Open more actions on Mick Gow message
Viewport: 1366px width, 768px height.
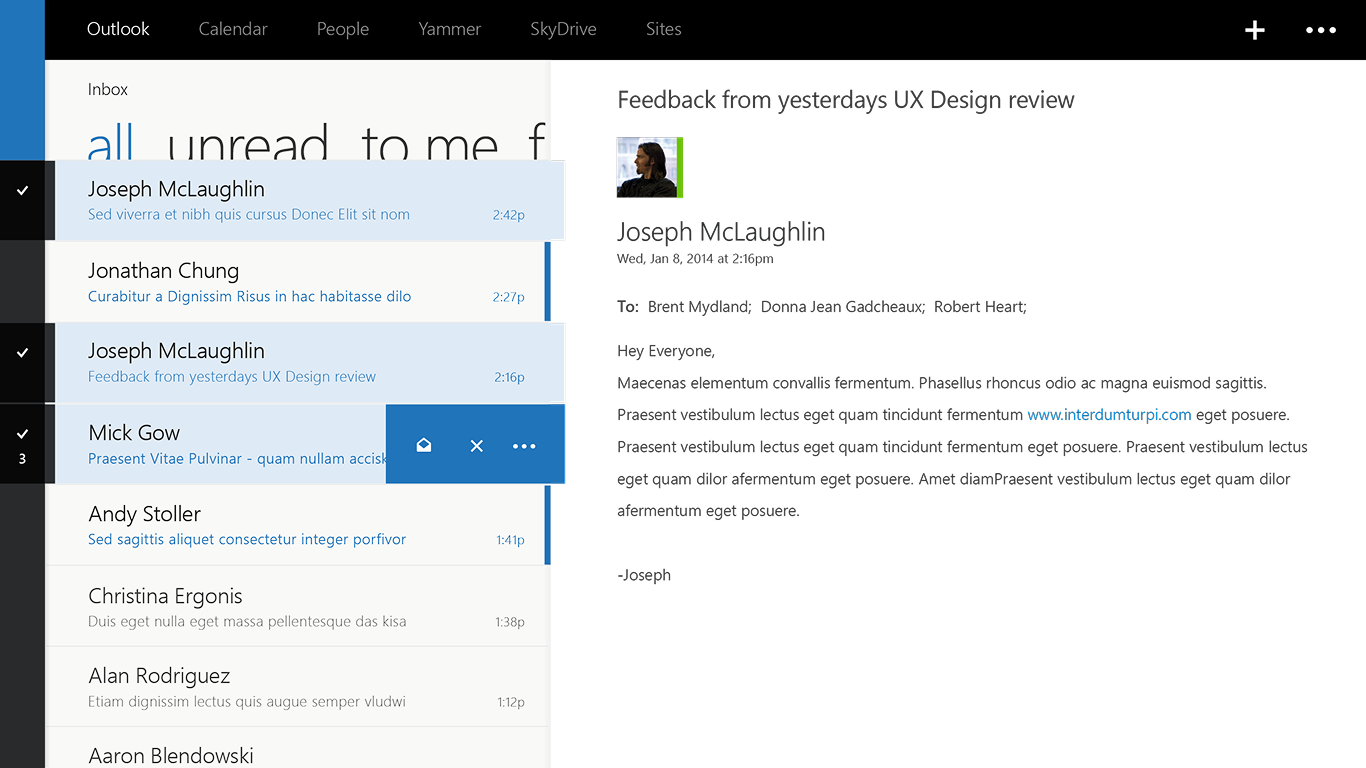[x=524, y=446]
